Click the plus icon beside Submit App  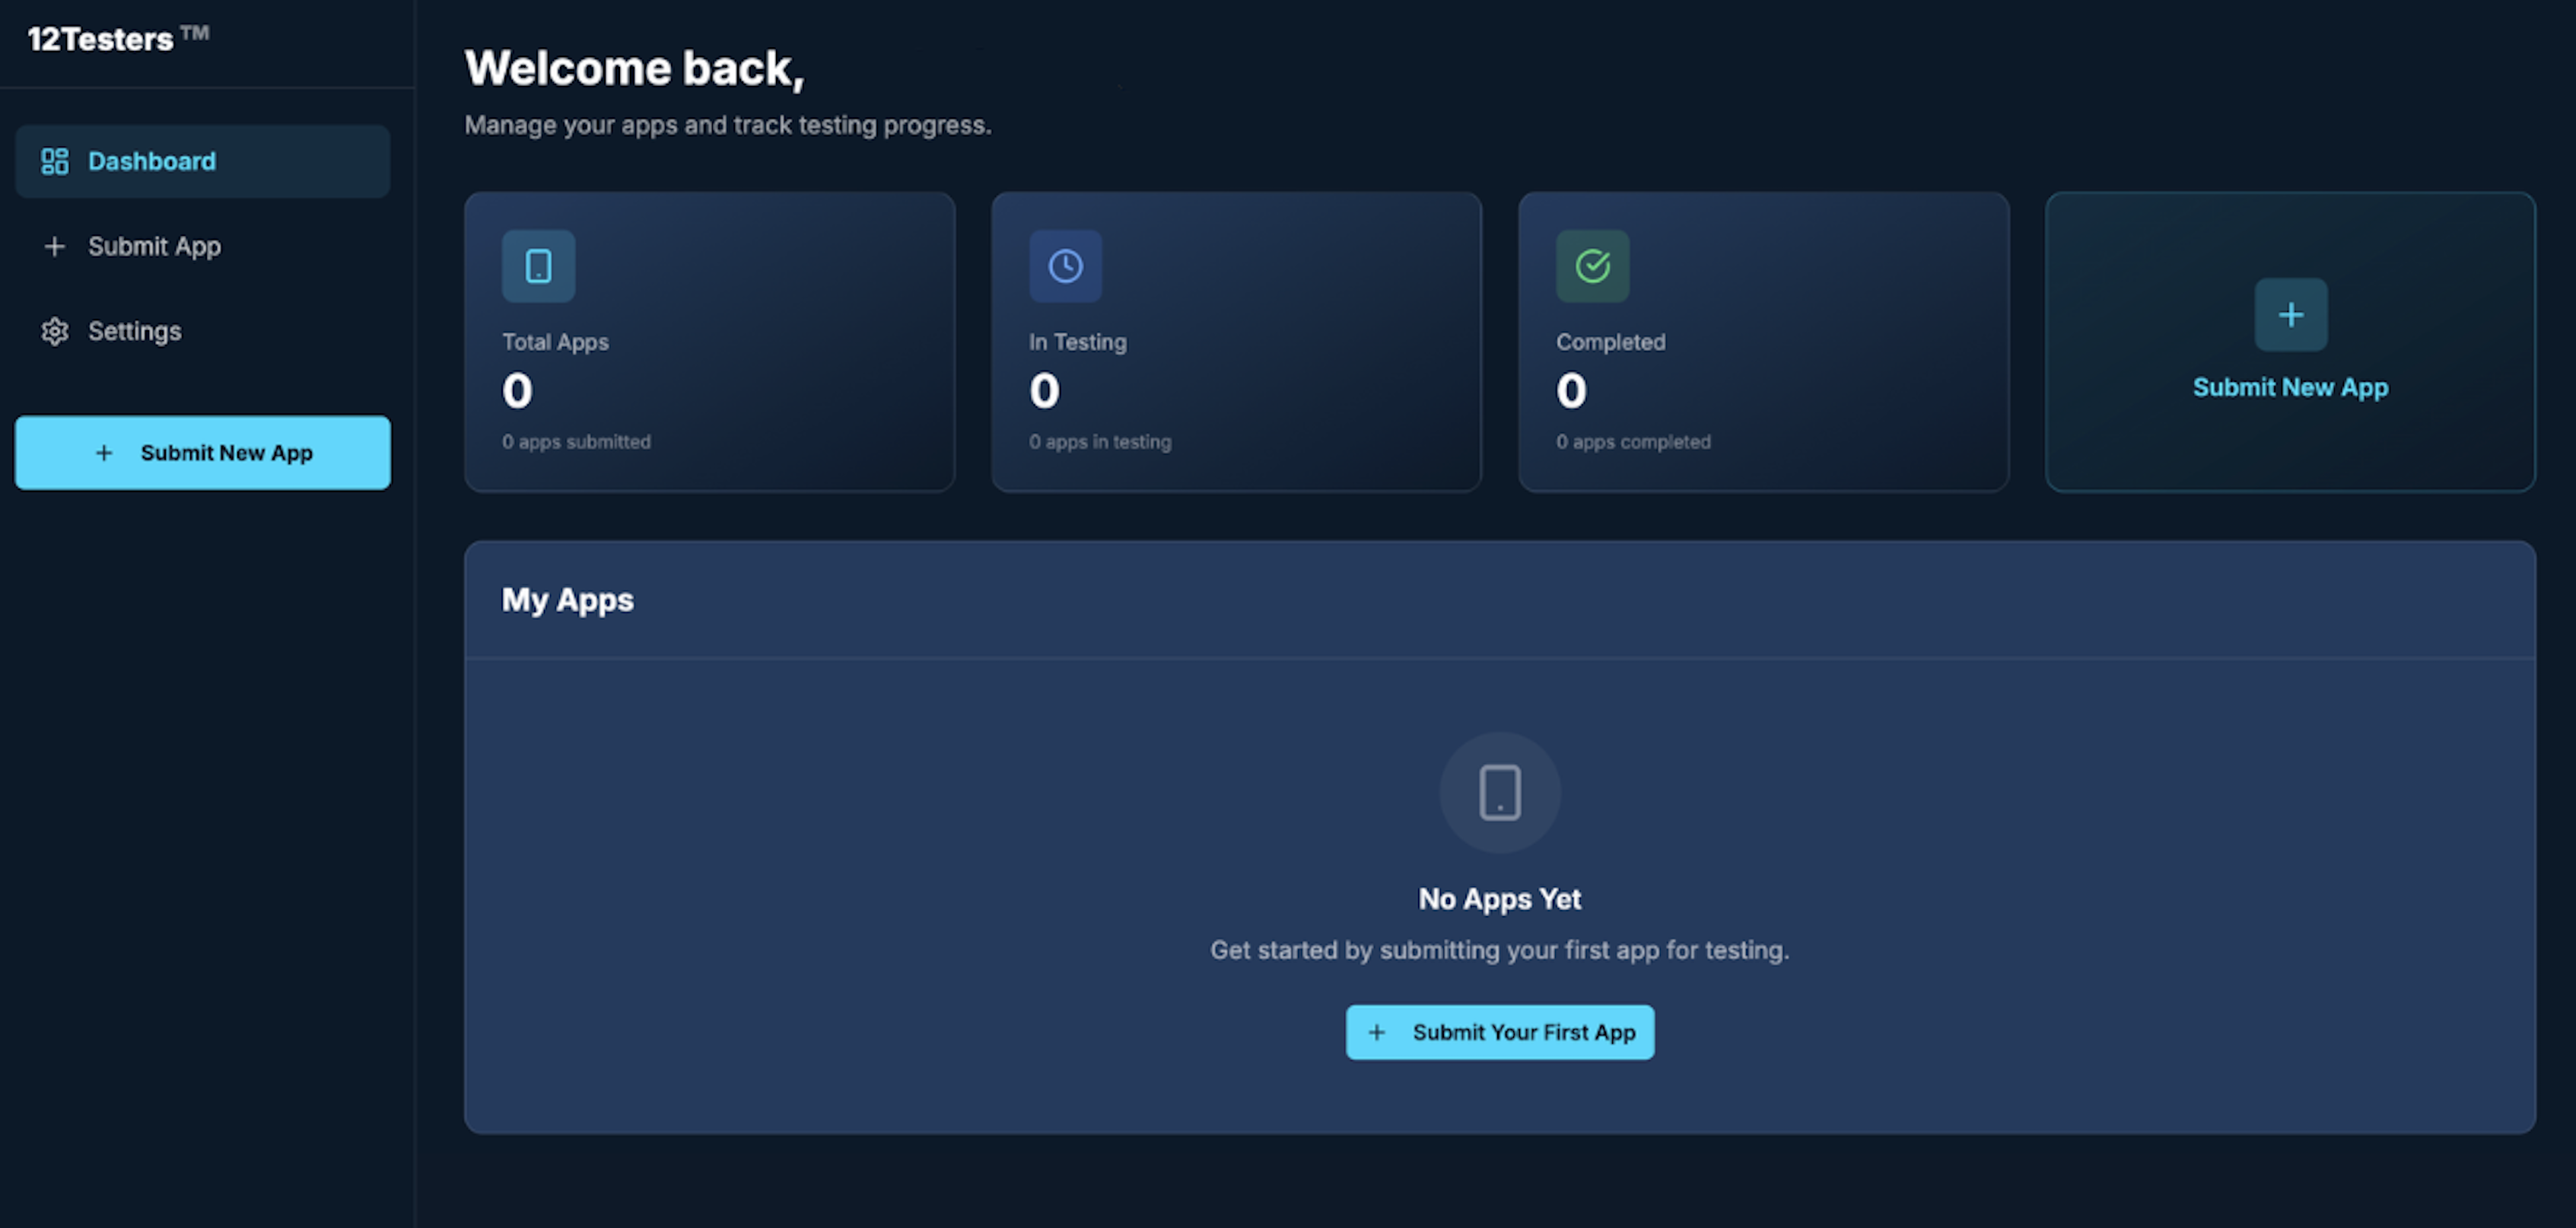click(54, 246)
